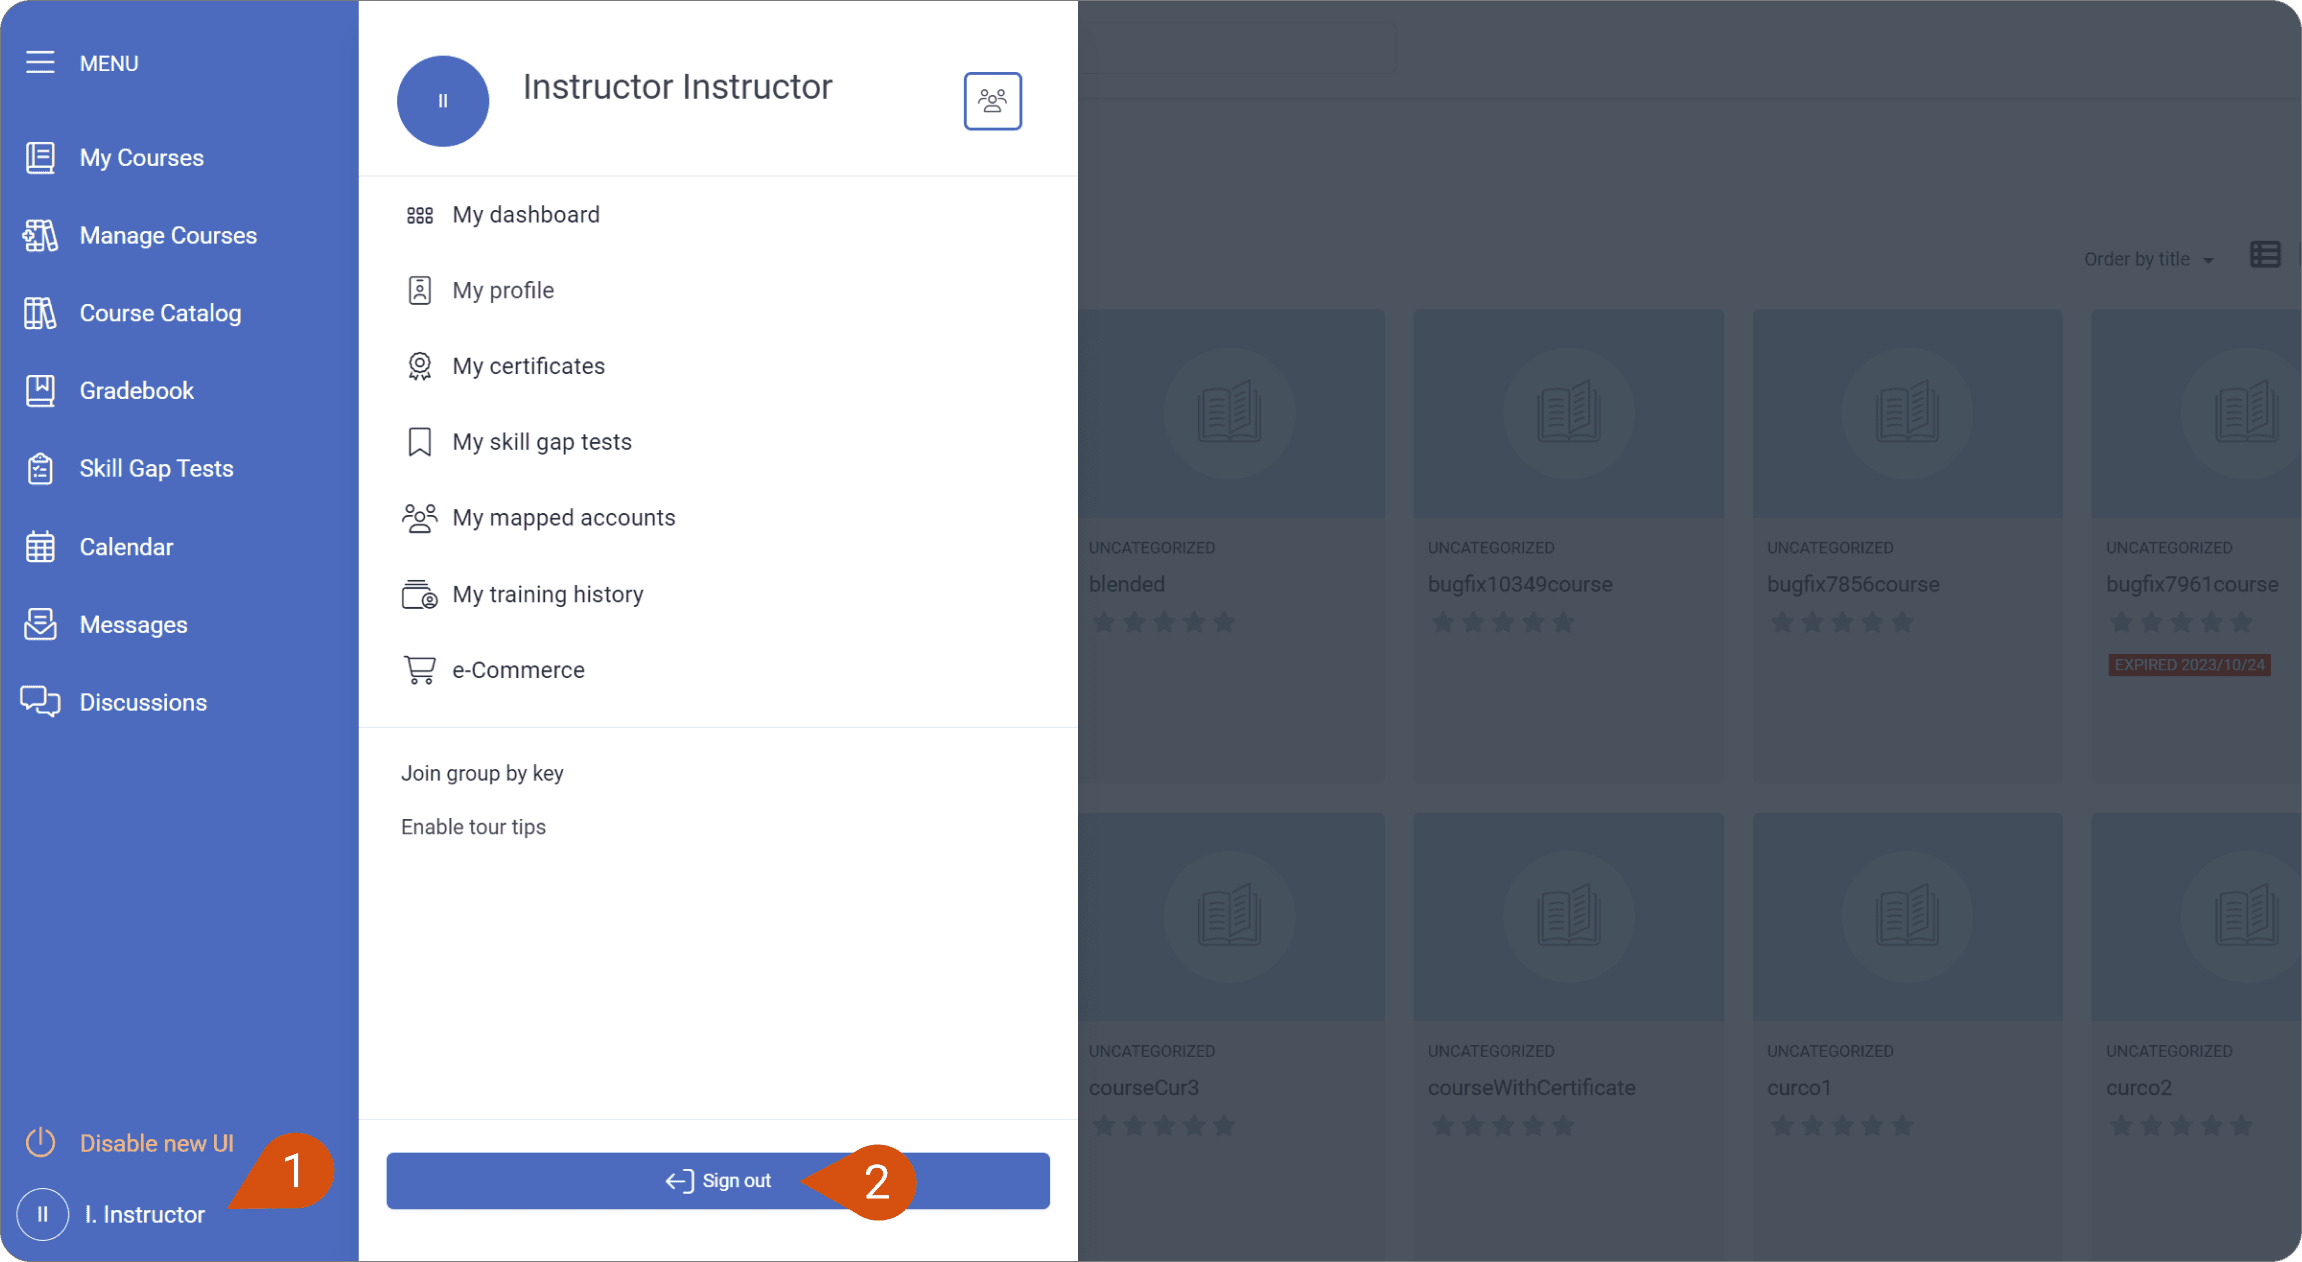Image resolution: width=2302 pixels, height=1262 pixels.
Task: Click the sidebar I. Instructor avatar circle
Action: 42,1214
